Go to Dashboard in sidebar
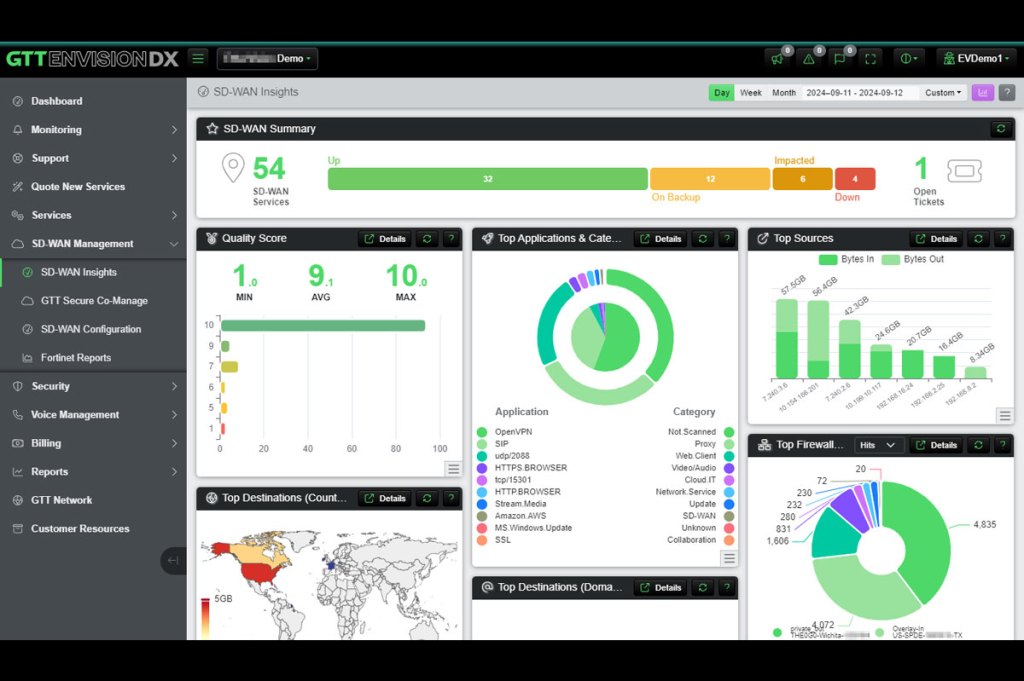Screen dimensions: 1024x681 click(x=93, y=101)
